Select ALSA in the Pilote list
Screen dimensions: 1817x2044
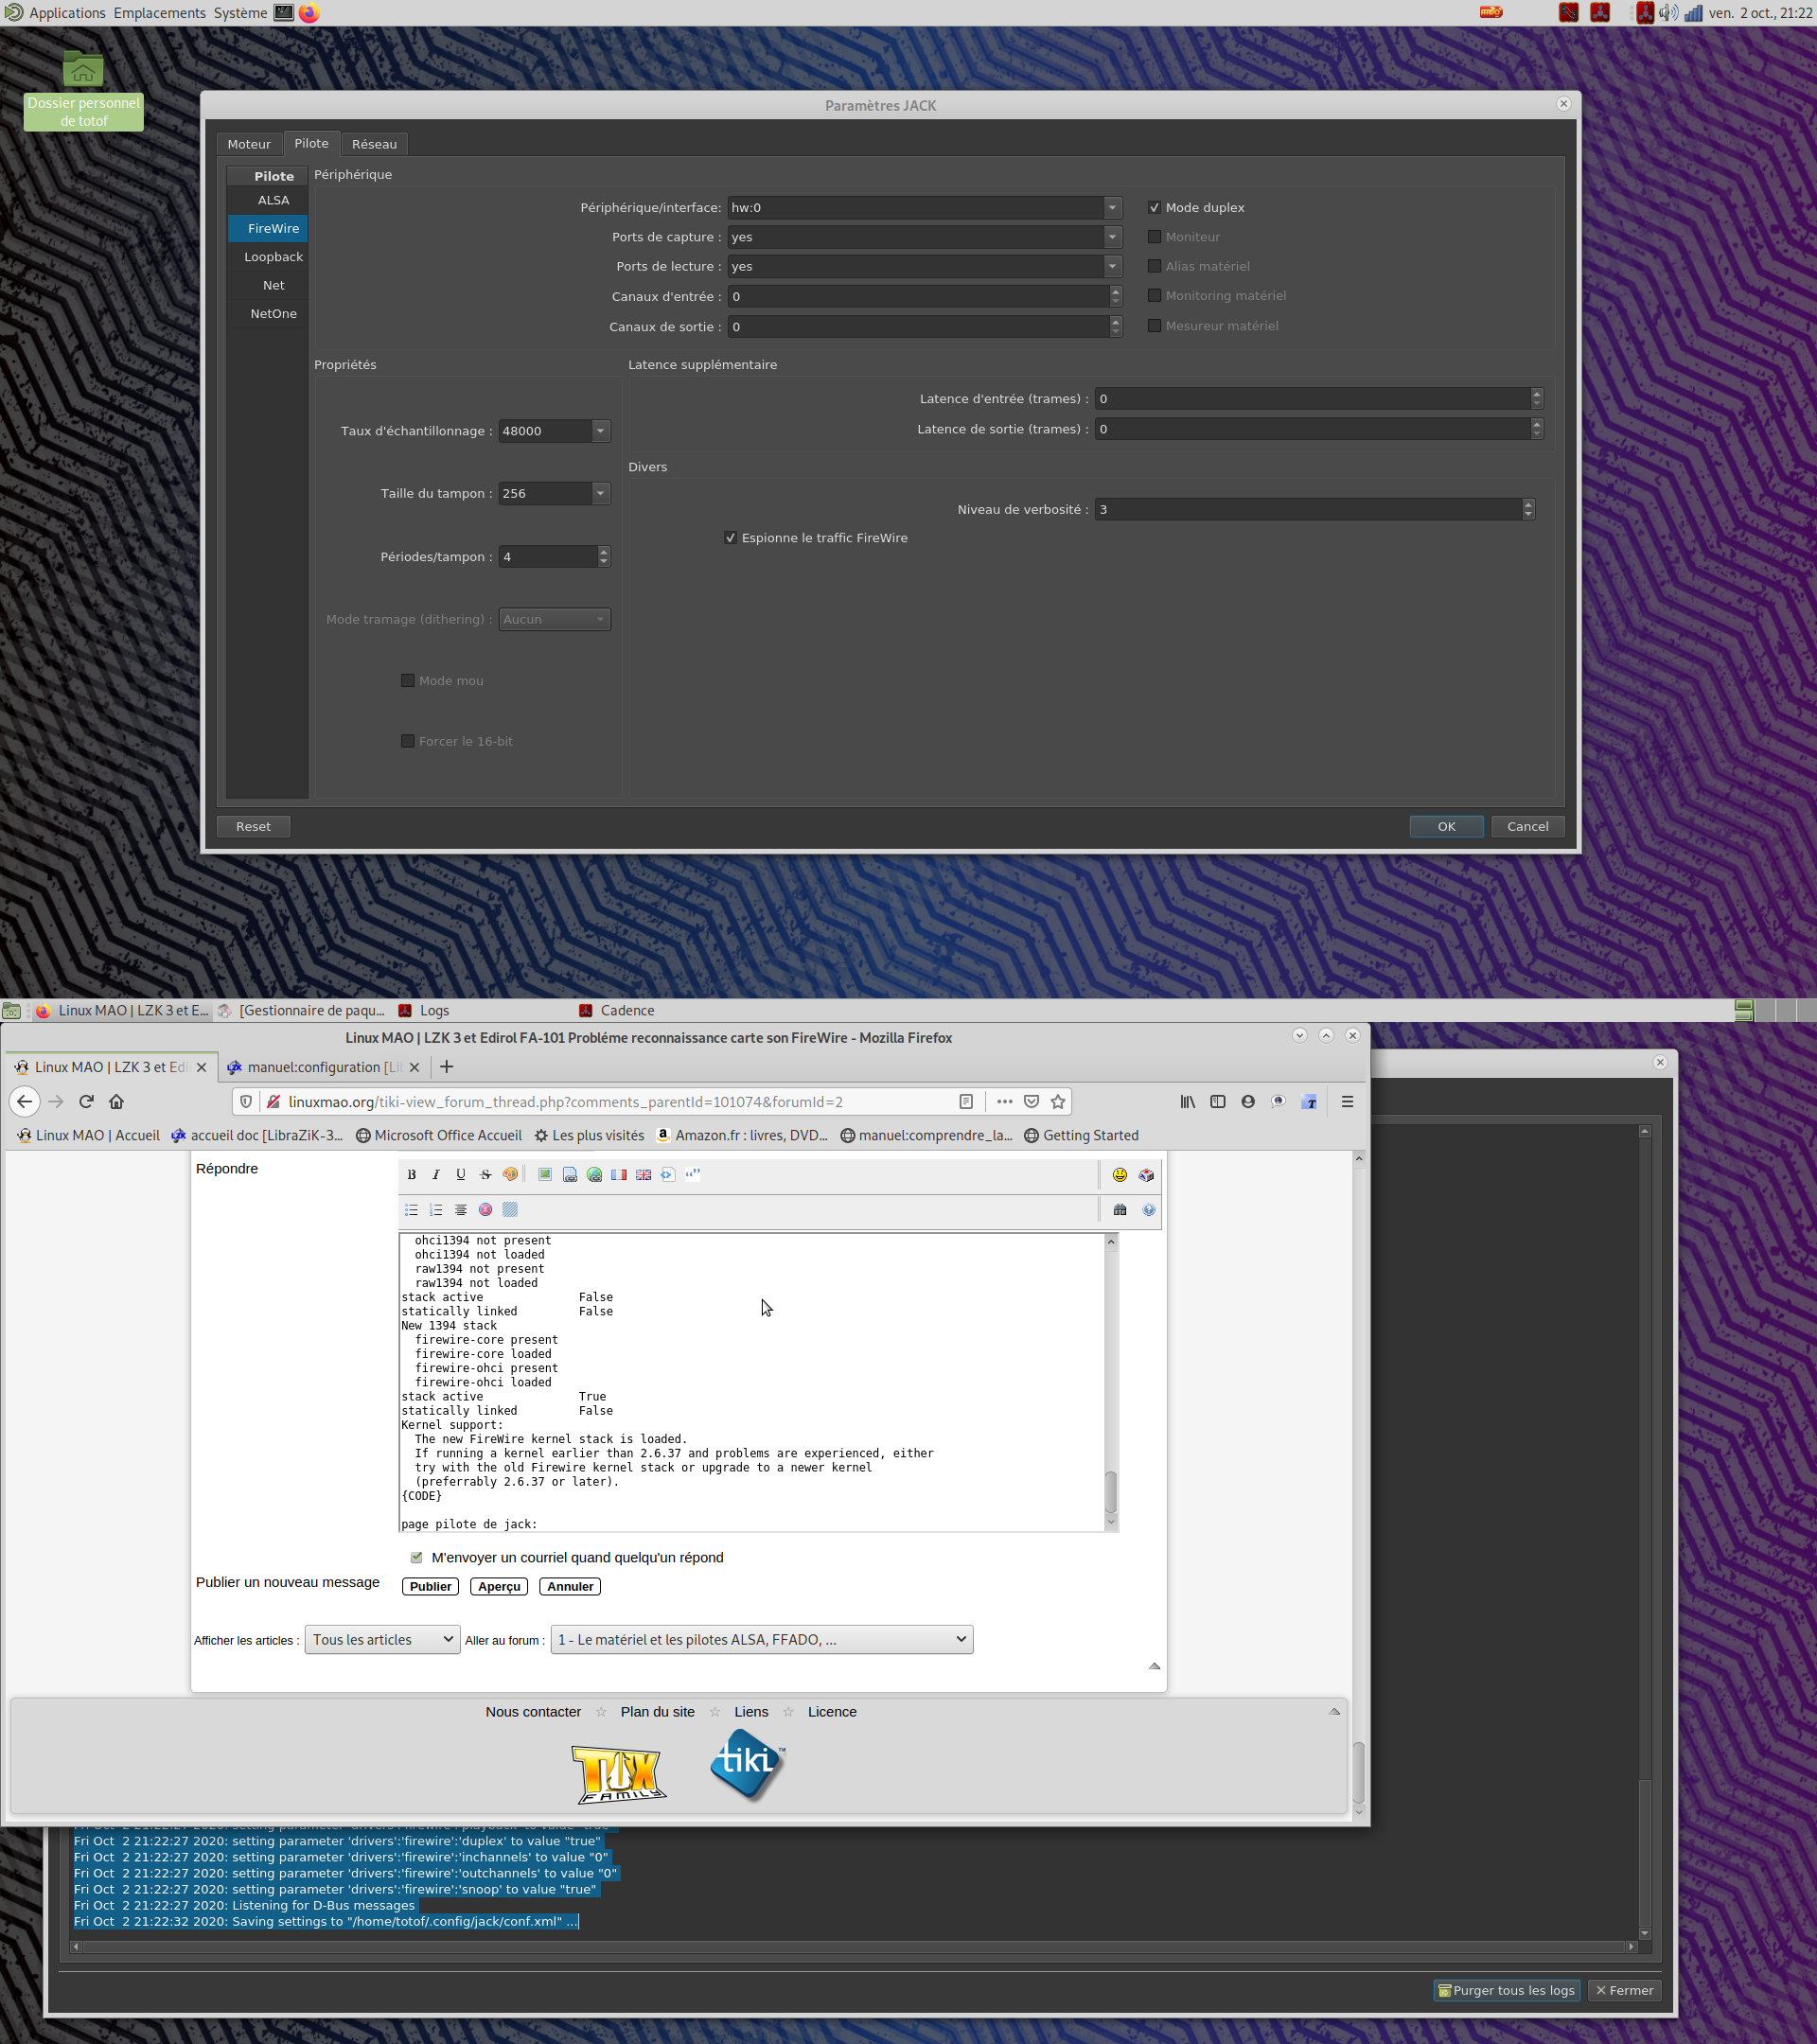pyautogui.click(x=273, y=200)
